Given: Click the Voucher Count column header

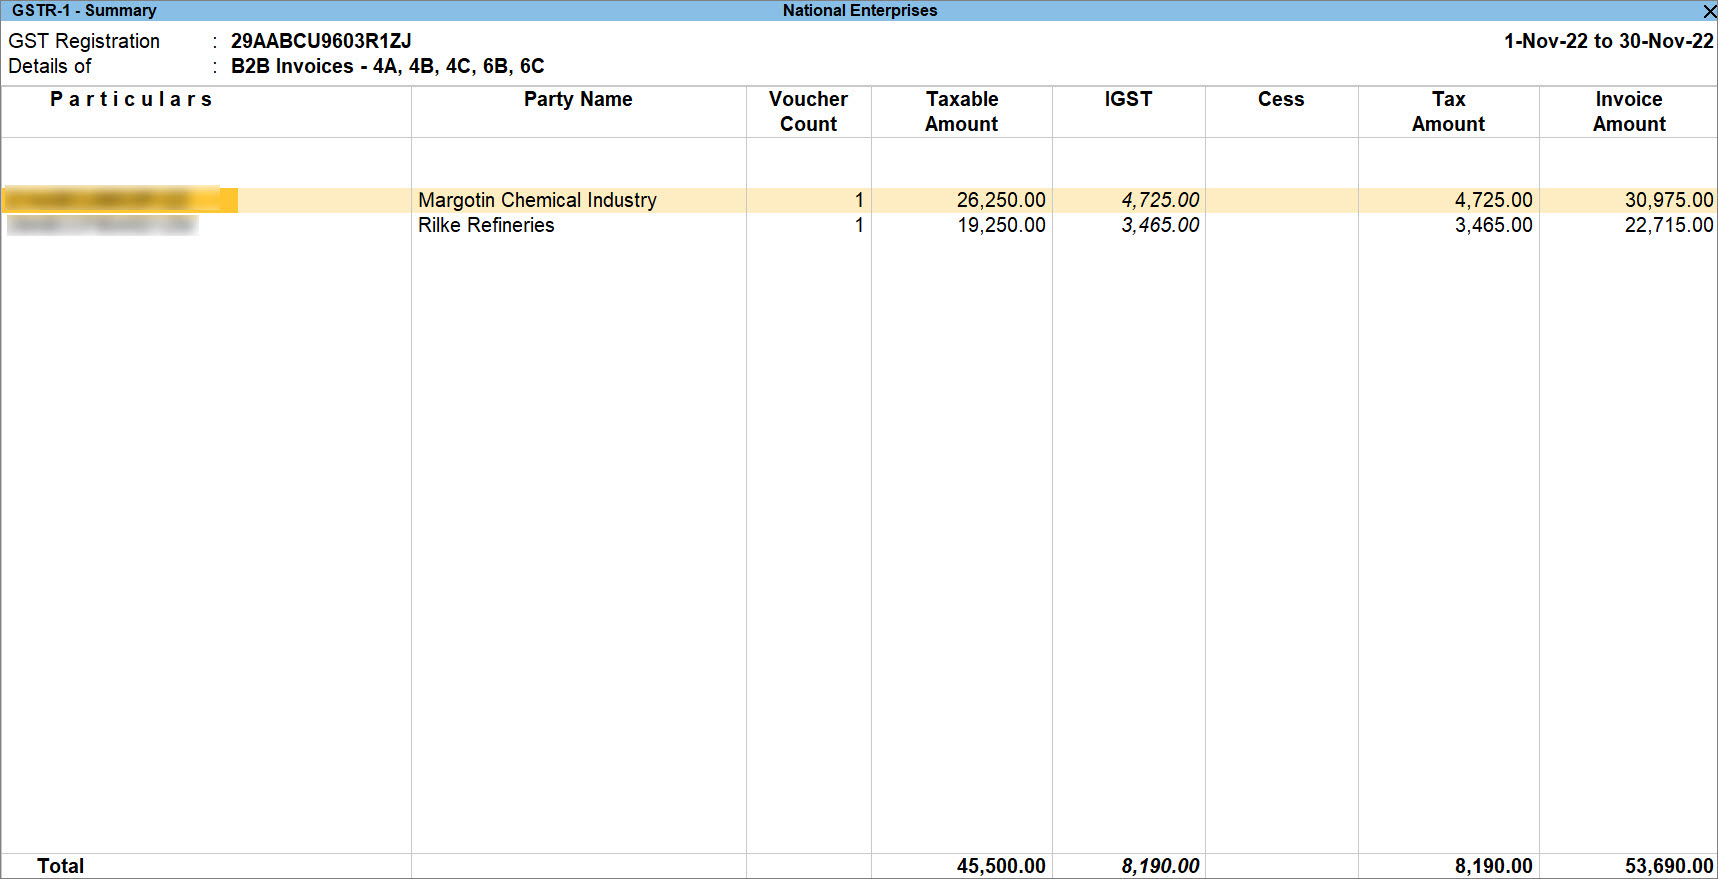Looking at the screenshot, I should tap(808, 111).
